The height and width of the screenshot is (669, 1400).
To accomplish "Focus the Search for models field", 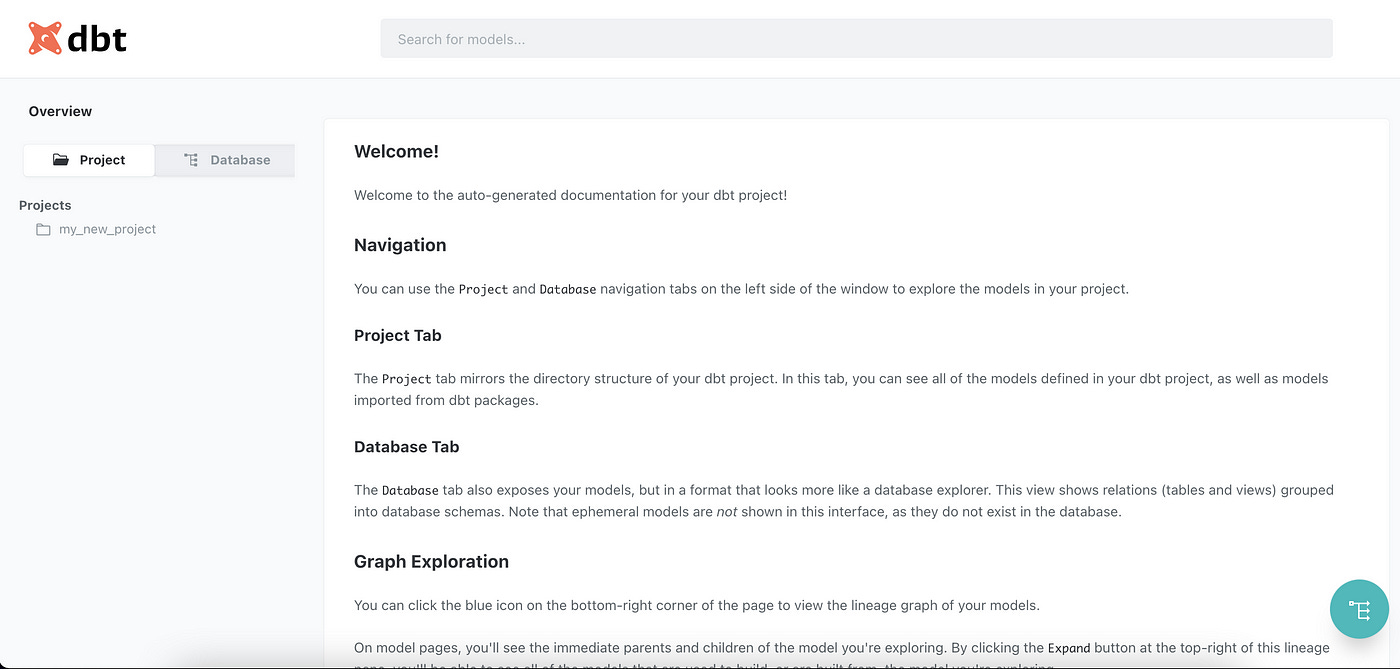I will [856, 39].
